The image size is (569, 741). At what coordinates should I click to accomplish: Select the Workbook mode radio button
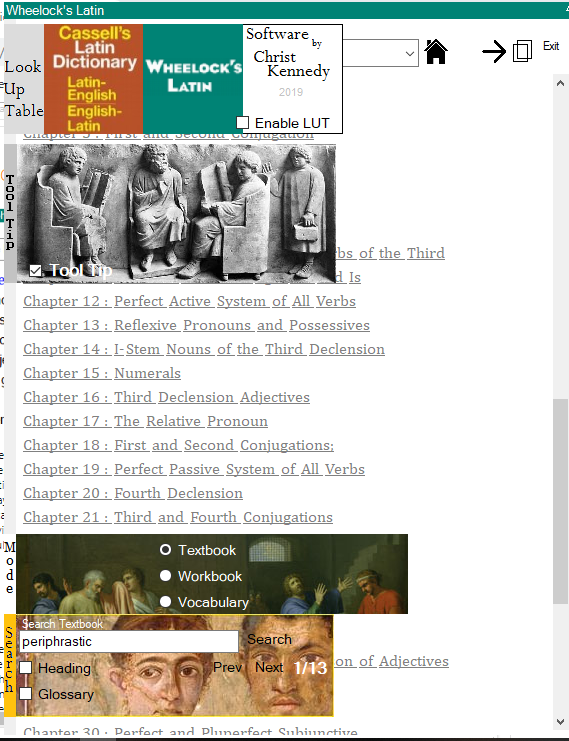(x=165, y=576)
